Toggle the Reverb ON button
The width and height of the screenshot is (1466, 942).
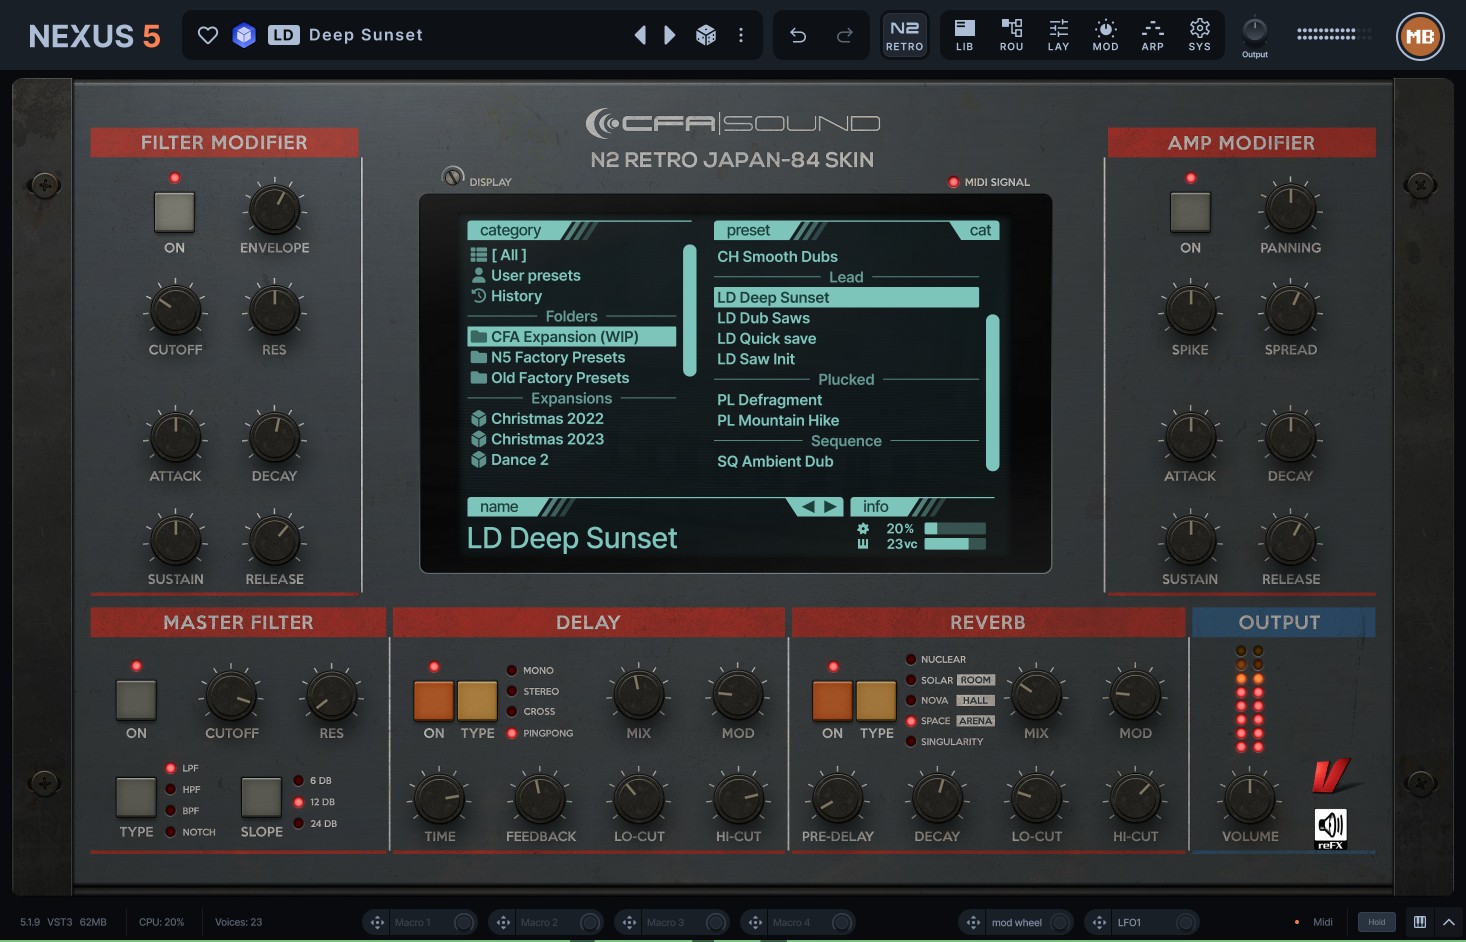pos(832,700)
